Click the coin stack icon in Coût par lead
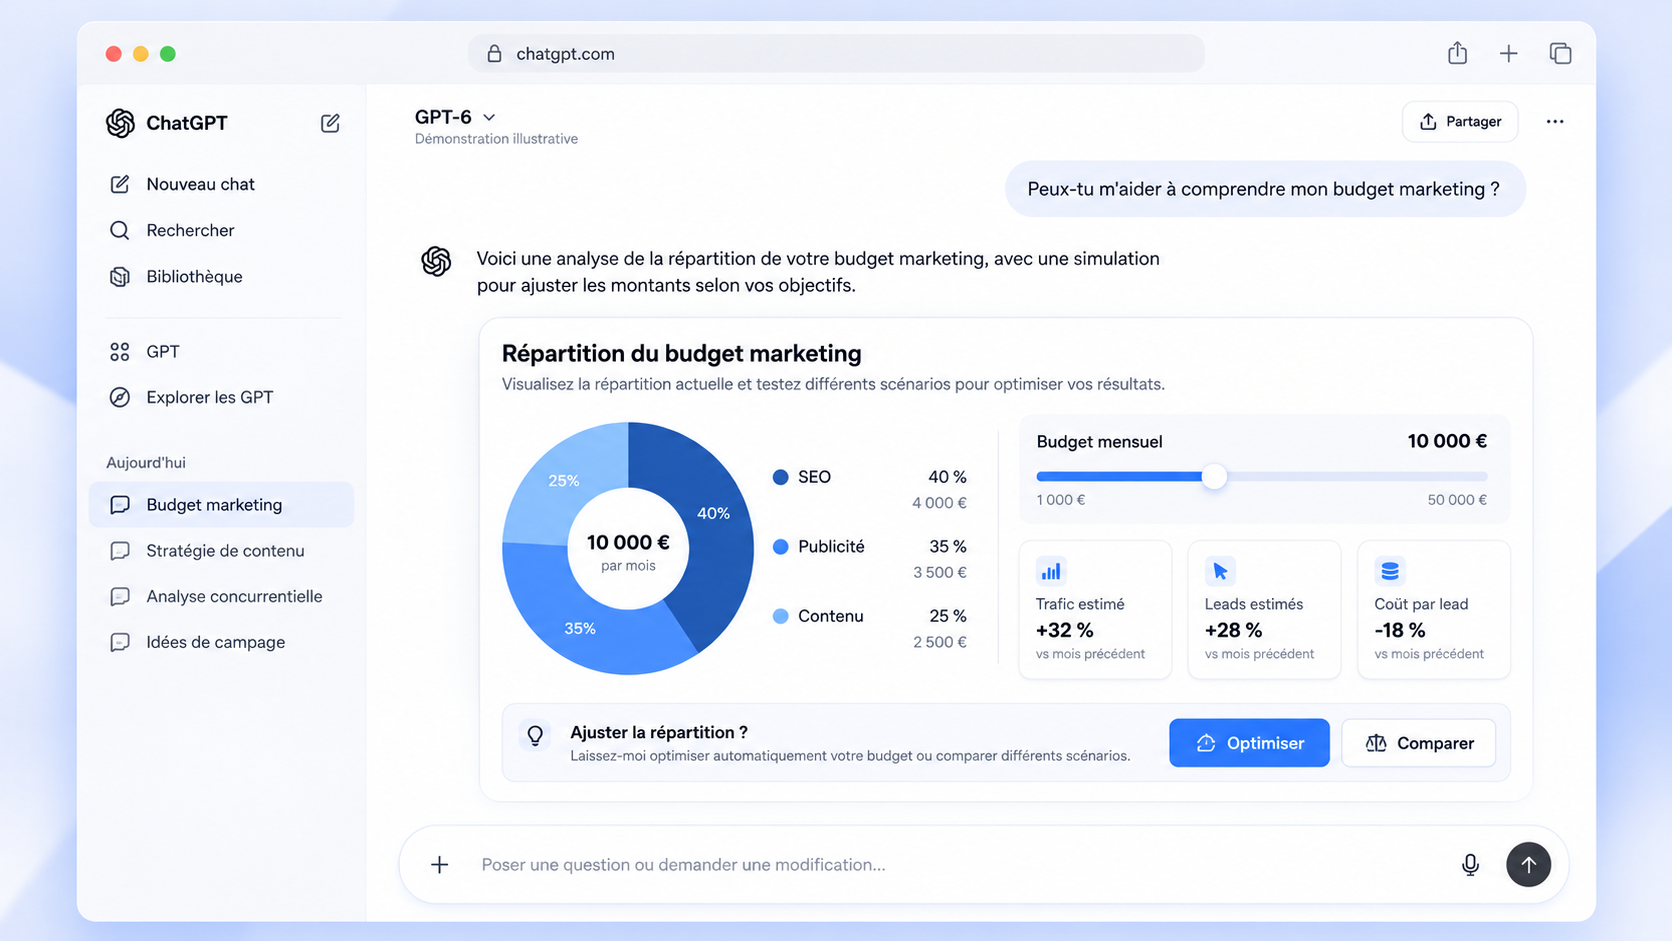Viewport: 1672px width, 941px height. pos(1390,571)
